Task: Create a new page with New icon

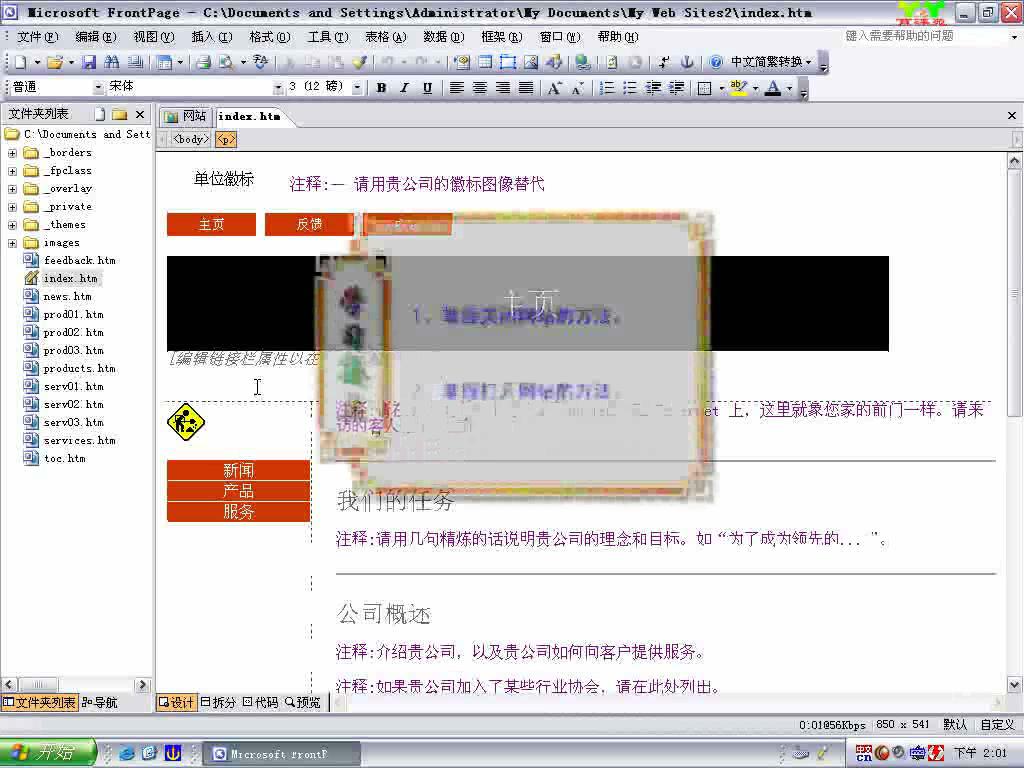Action: 21,62
